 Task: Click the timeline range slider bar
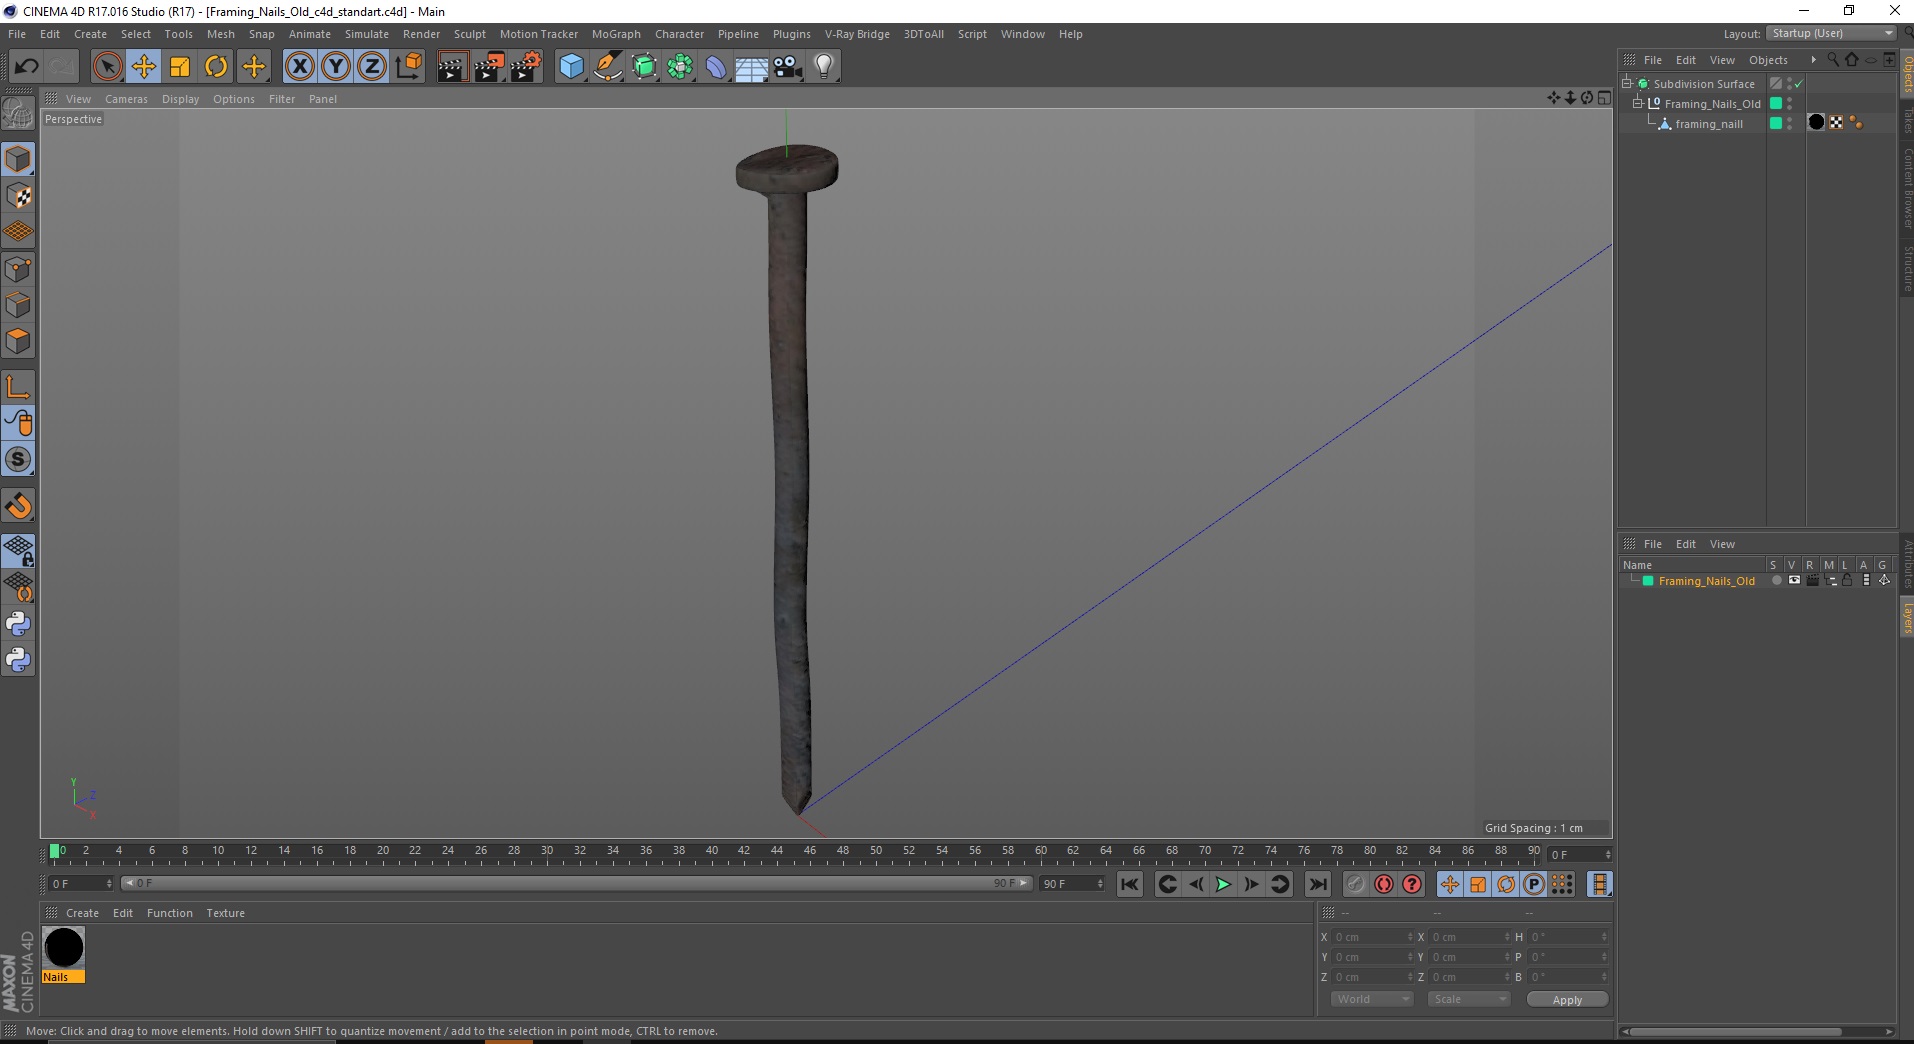coord(576,883)
